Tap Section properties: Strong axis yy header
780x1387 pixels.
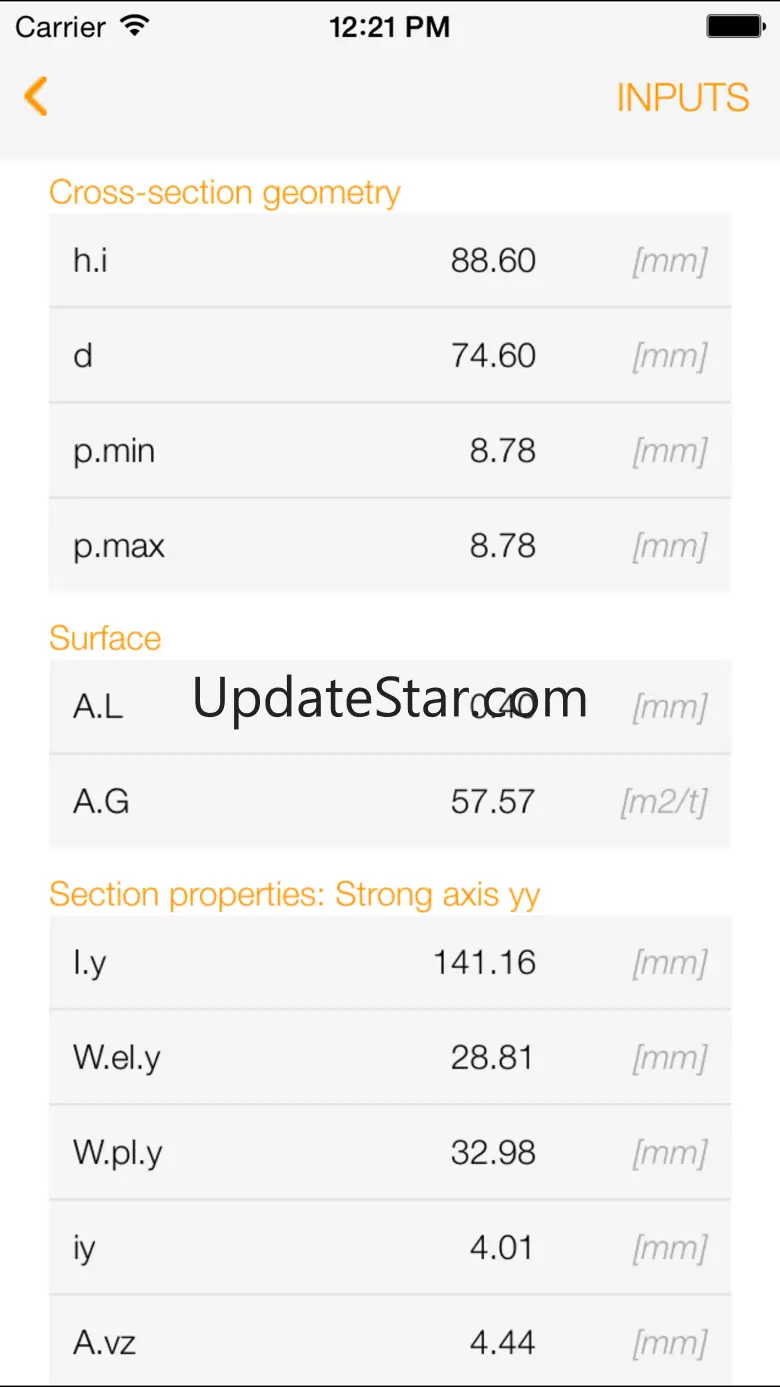coord(294,894)
